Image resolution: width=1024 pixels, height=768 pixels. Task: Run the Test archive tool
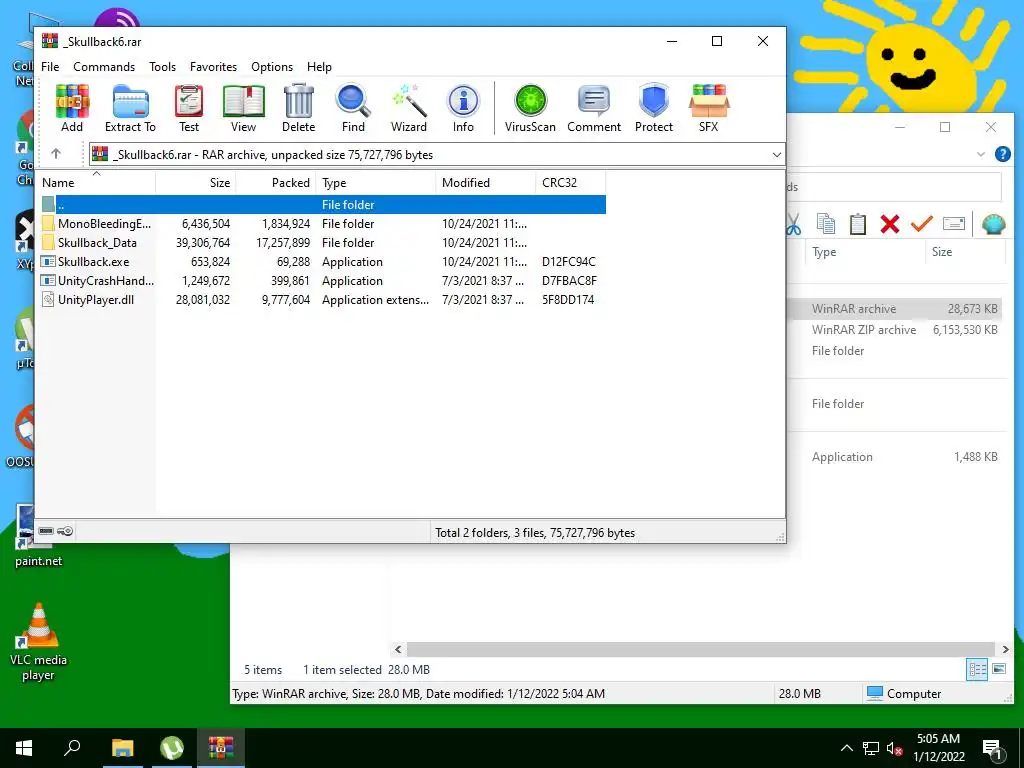(189, 108)
